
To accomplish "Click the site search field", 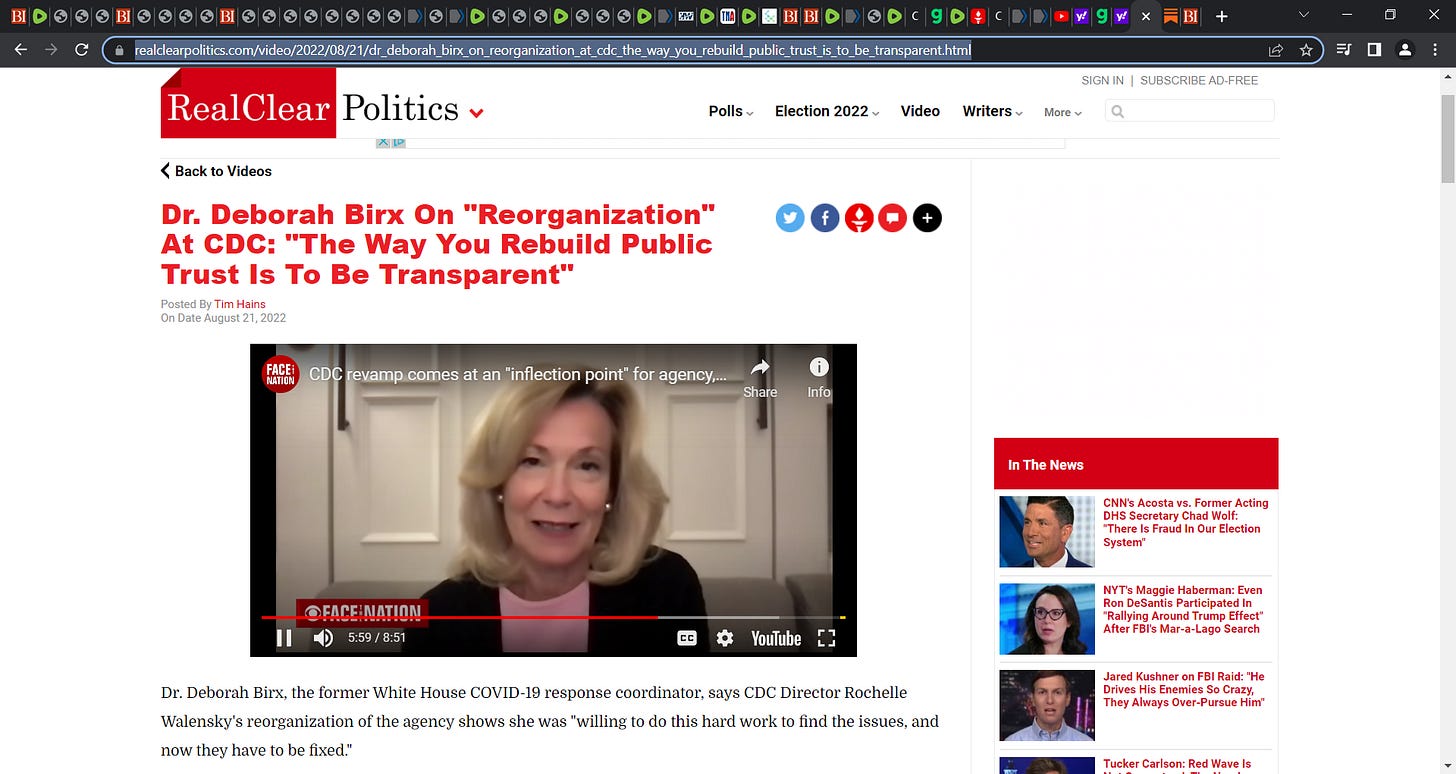I will point(1190,111).
